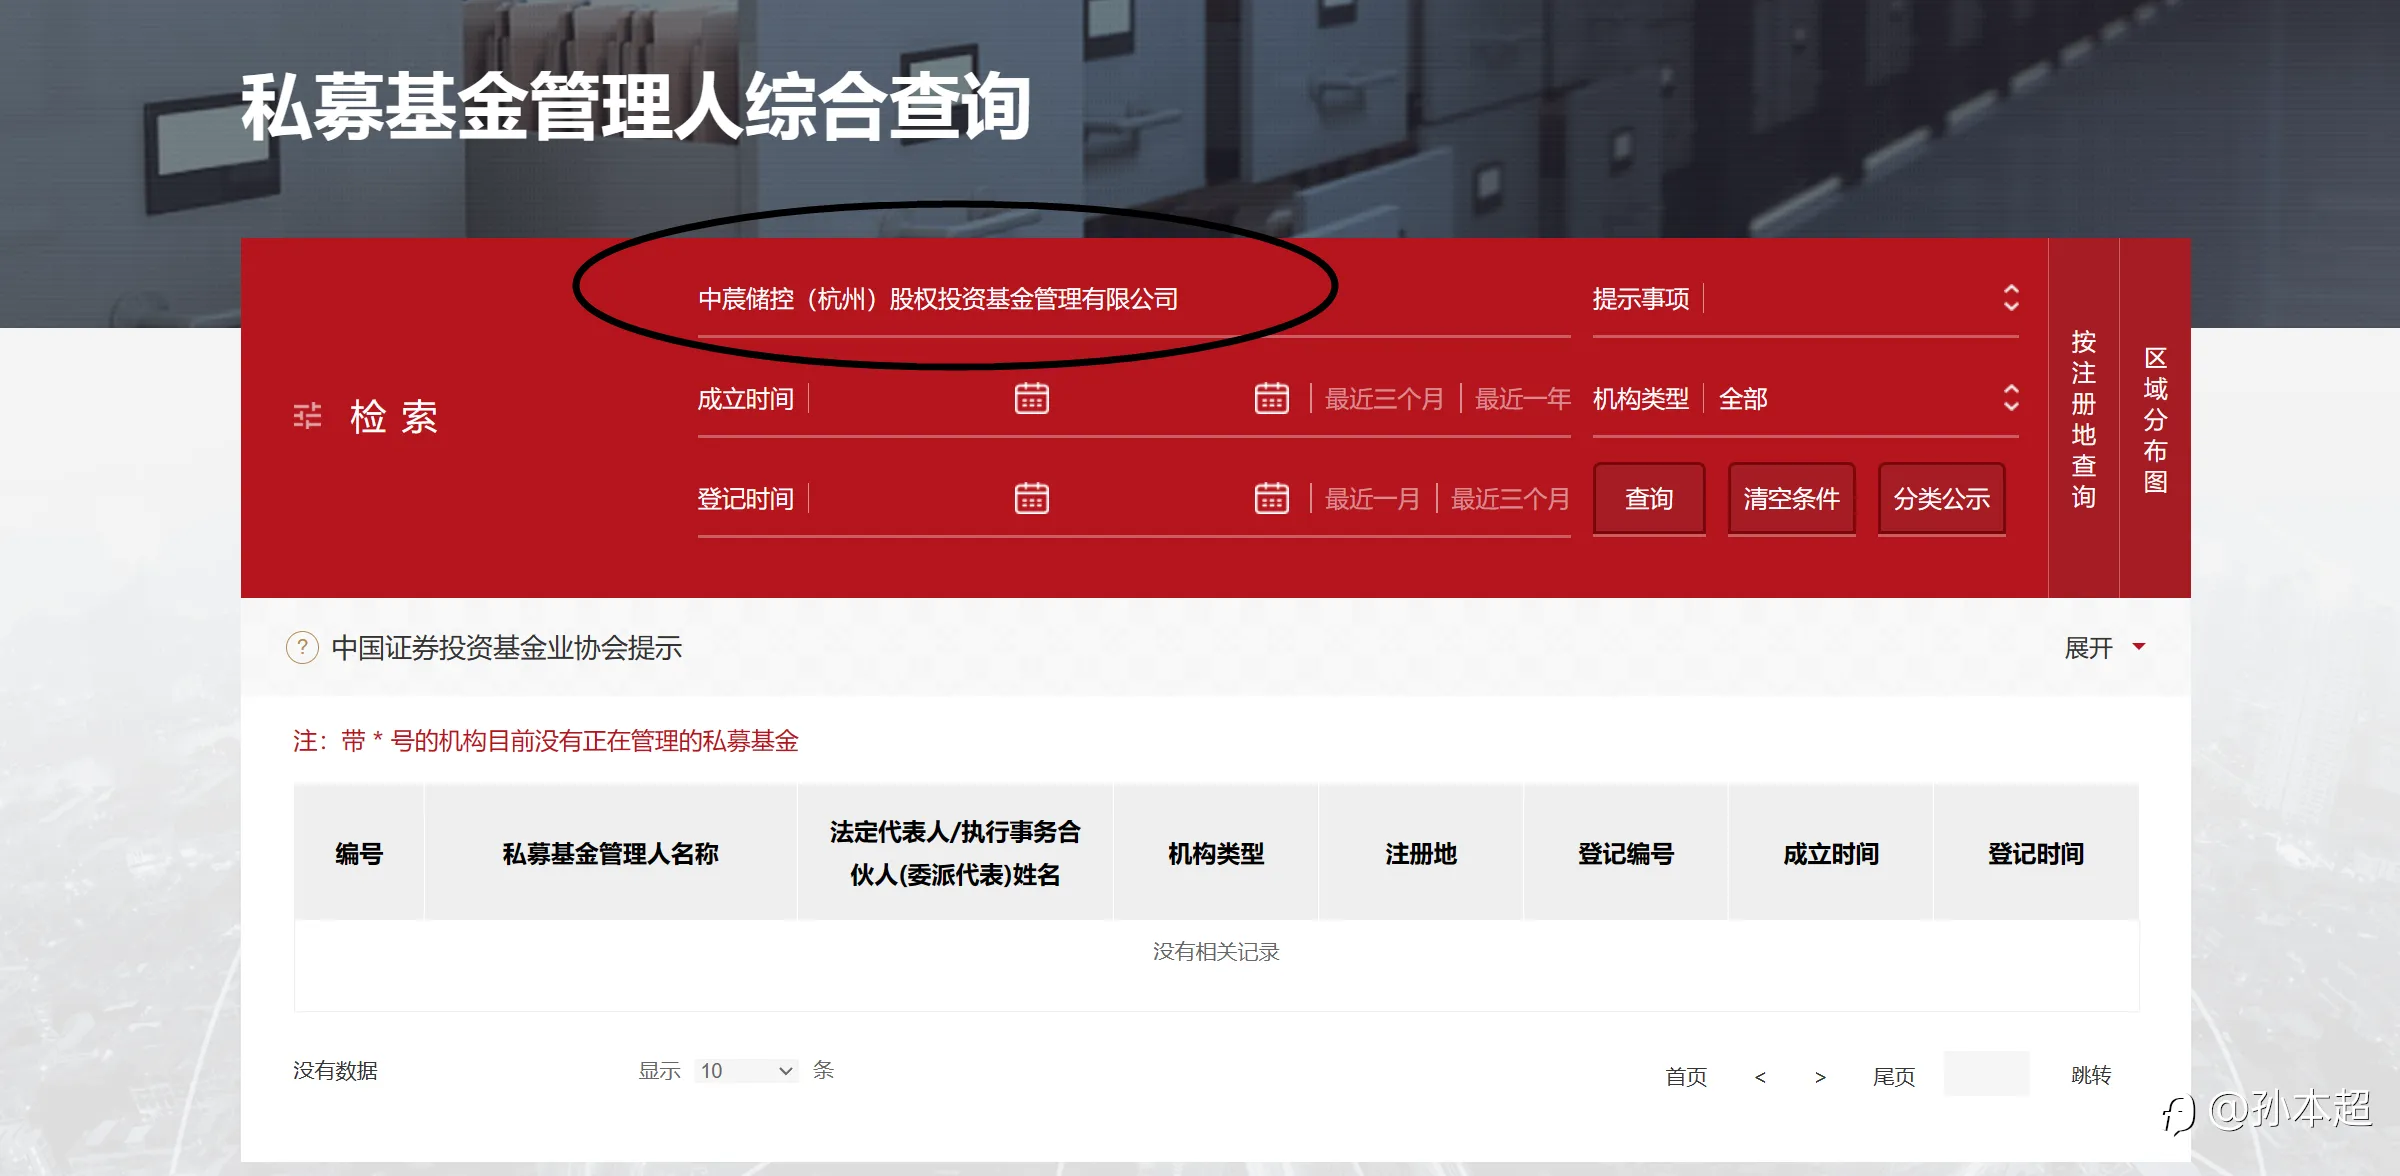Click the 登记时间 column header in table

tap(2036, 853)
